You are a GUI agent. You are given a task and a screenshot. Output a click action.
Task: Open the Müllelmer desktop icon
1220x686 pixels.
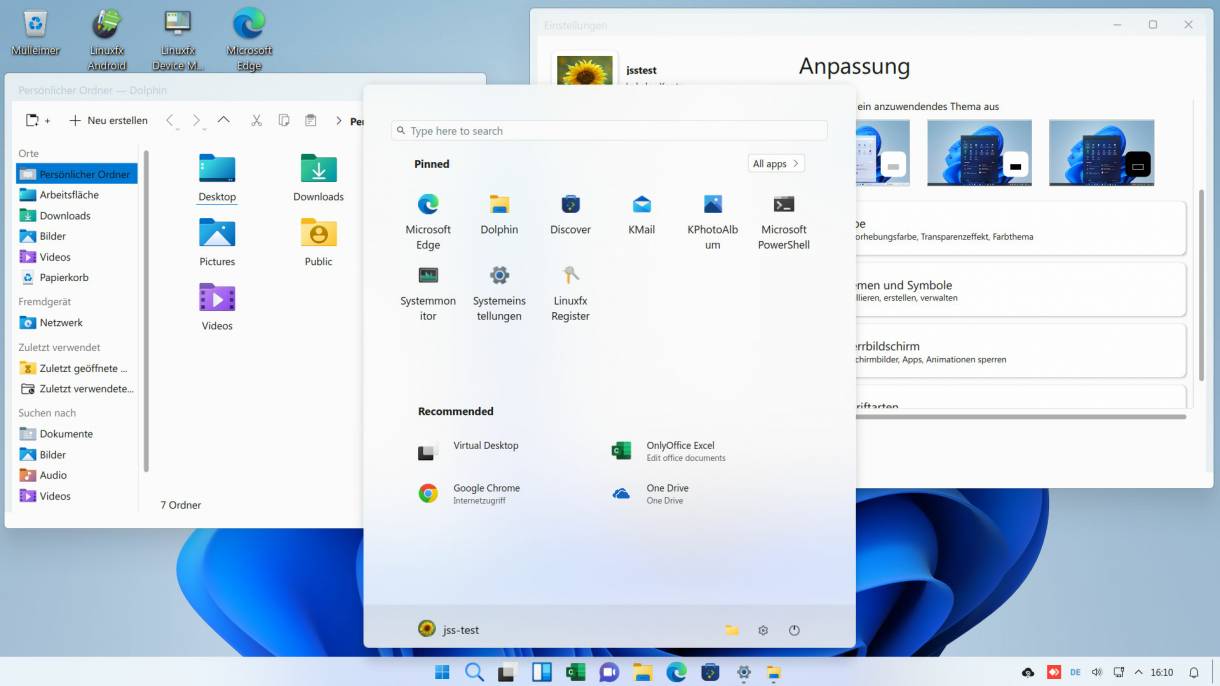(x=35, y=32)
